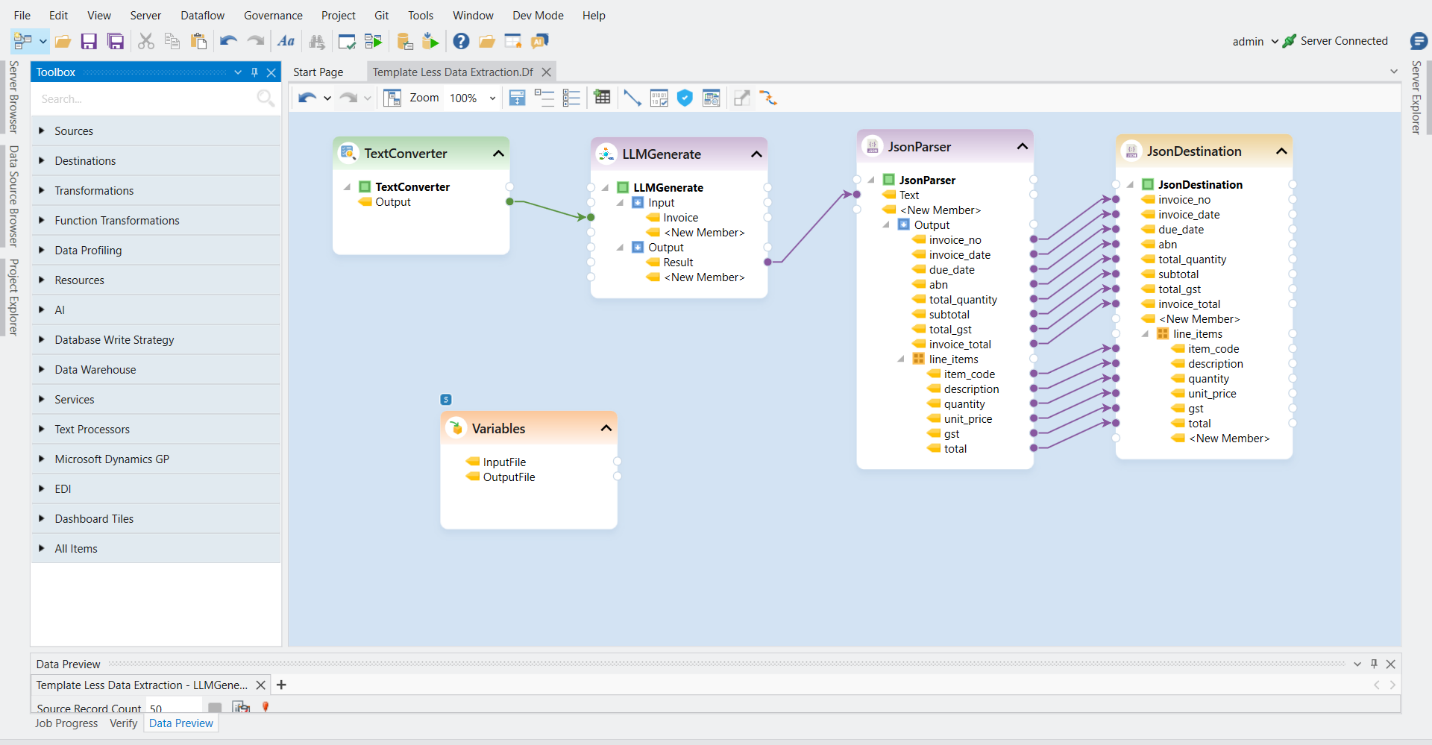The width and height of the screenshot is (1432, 745).
Task: Click the blue shield icon in dataflow toolbar
Action: tap(685, 98)
